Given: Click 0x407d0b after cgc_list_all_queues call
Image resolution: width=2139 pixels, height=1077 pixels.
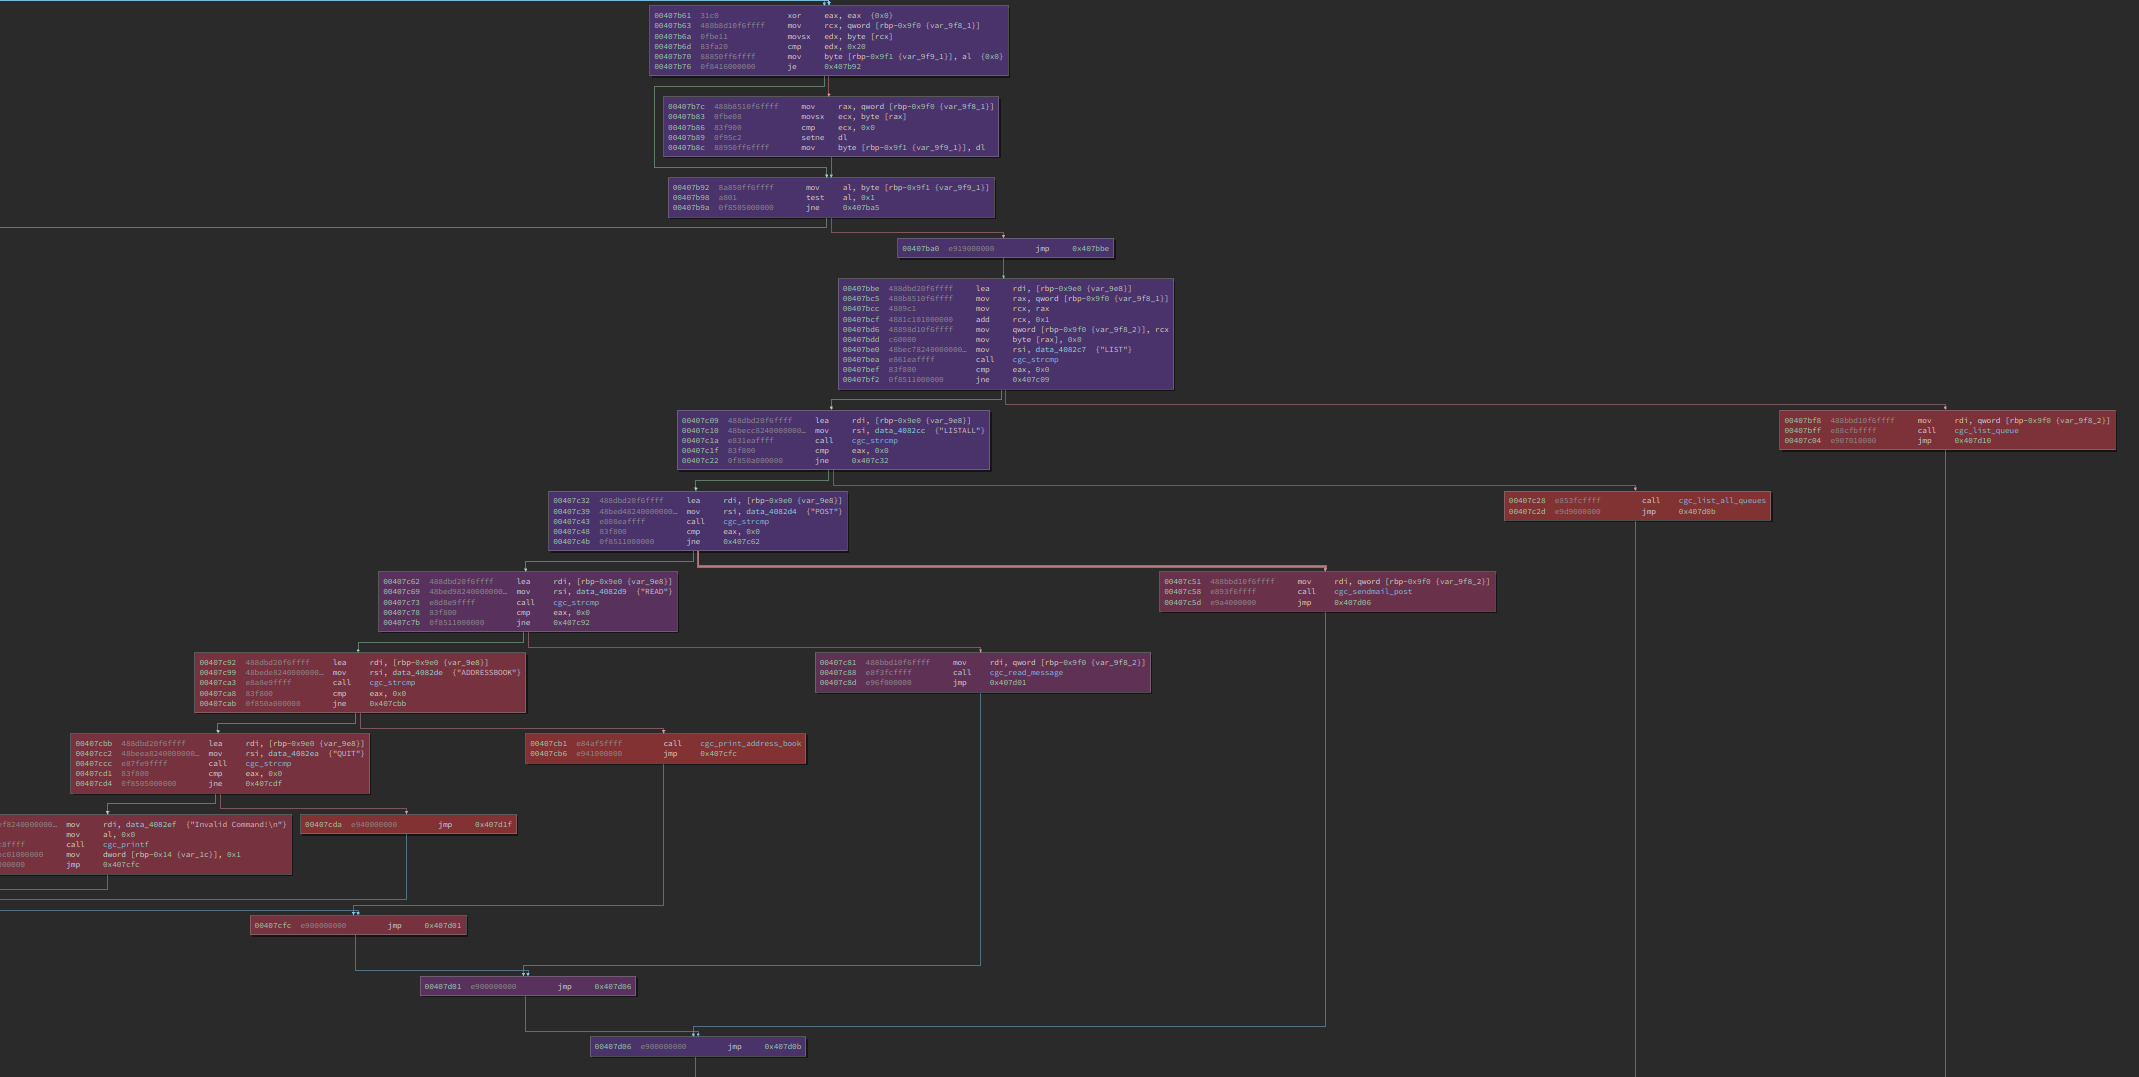Looking at the screenshot, I should coord(1697,512).
